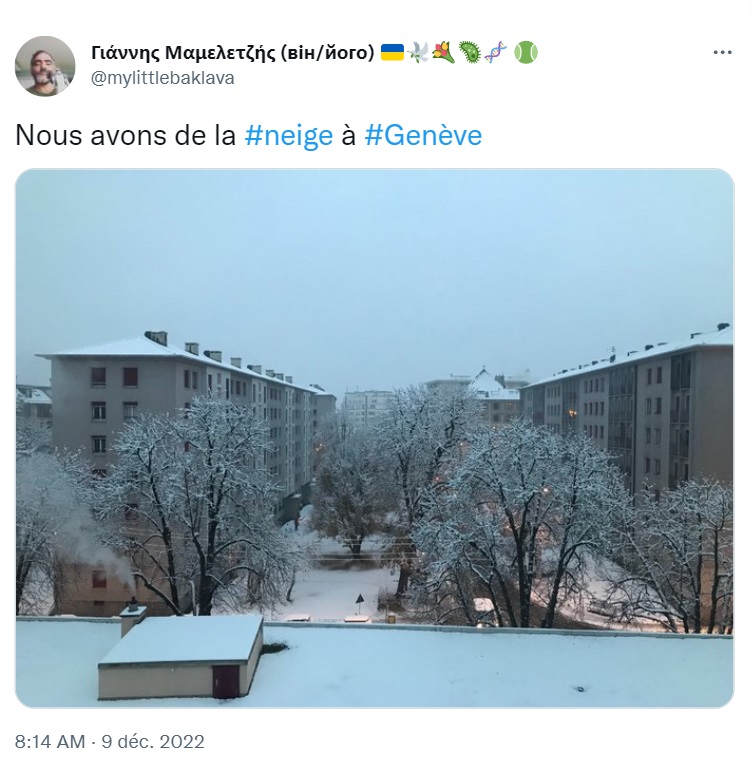Open the 8:14 AM timestamp link
This screenshot has width=752, height=766.
(50, 742)
